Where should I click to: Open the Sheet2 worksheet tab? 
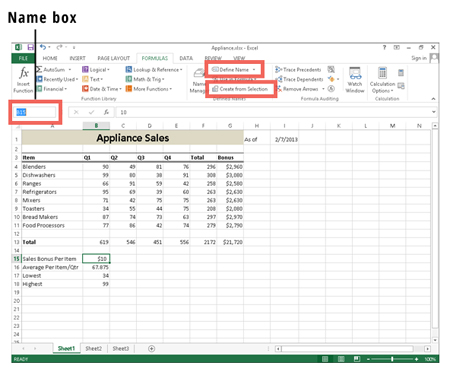pyautogui.click(x=93, y=349)
